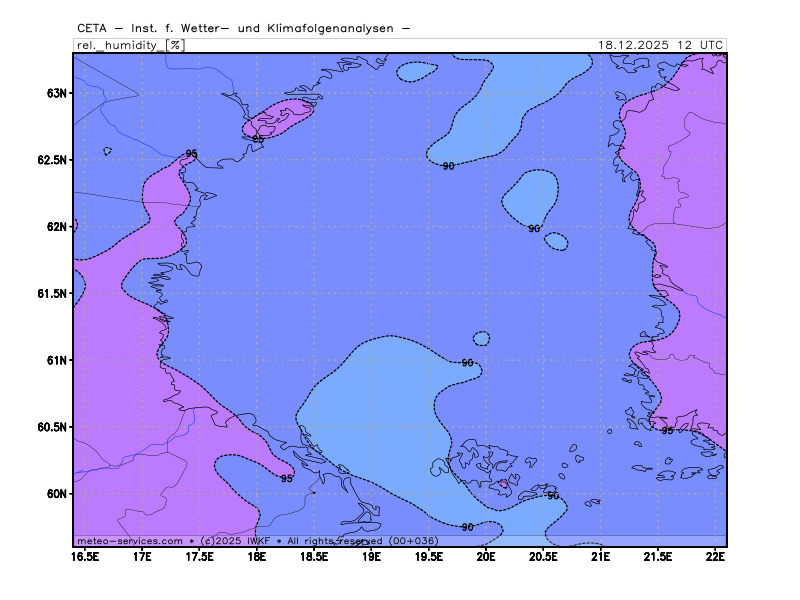Click the meteo-services.com watermark link

(130, 541)
